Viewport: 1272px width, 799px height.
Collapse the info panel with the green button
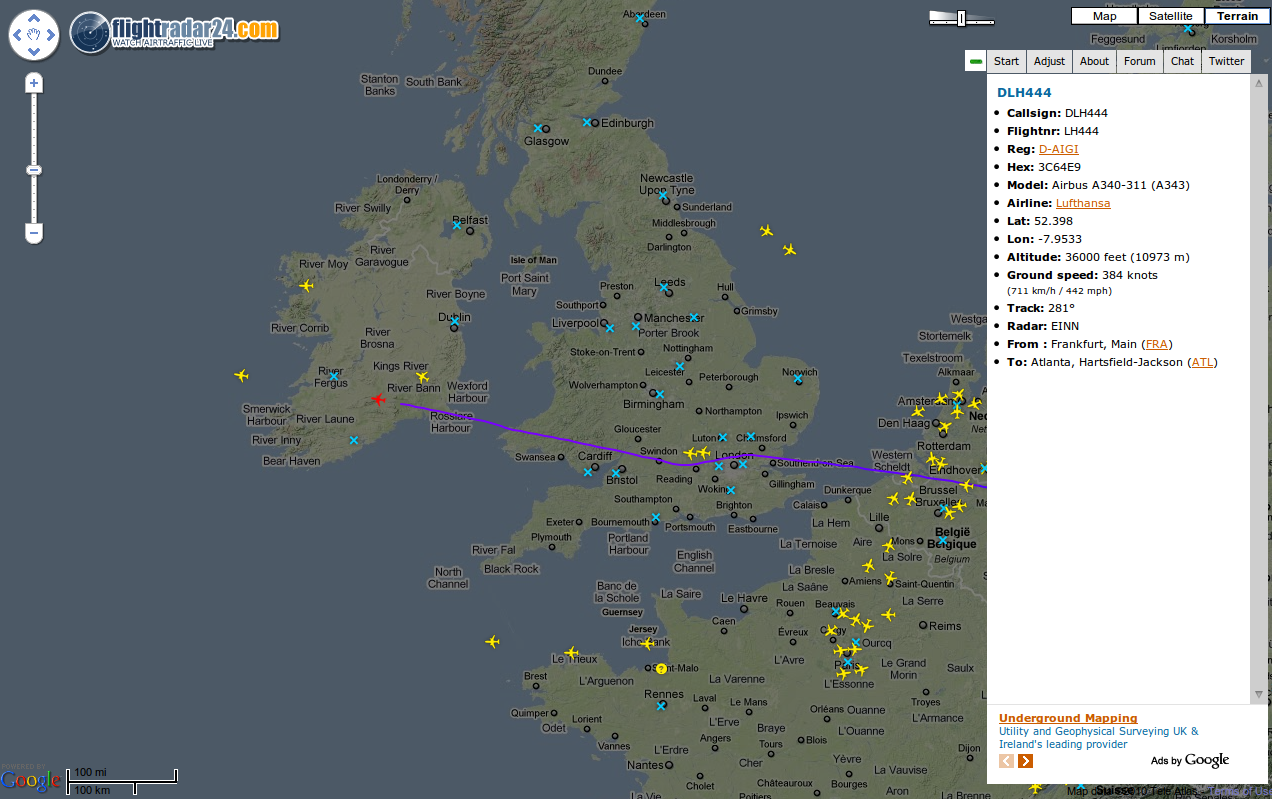point(976,61)
